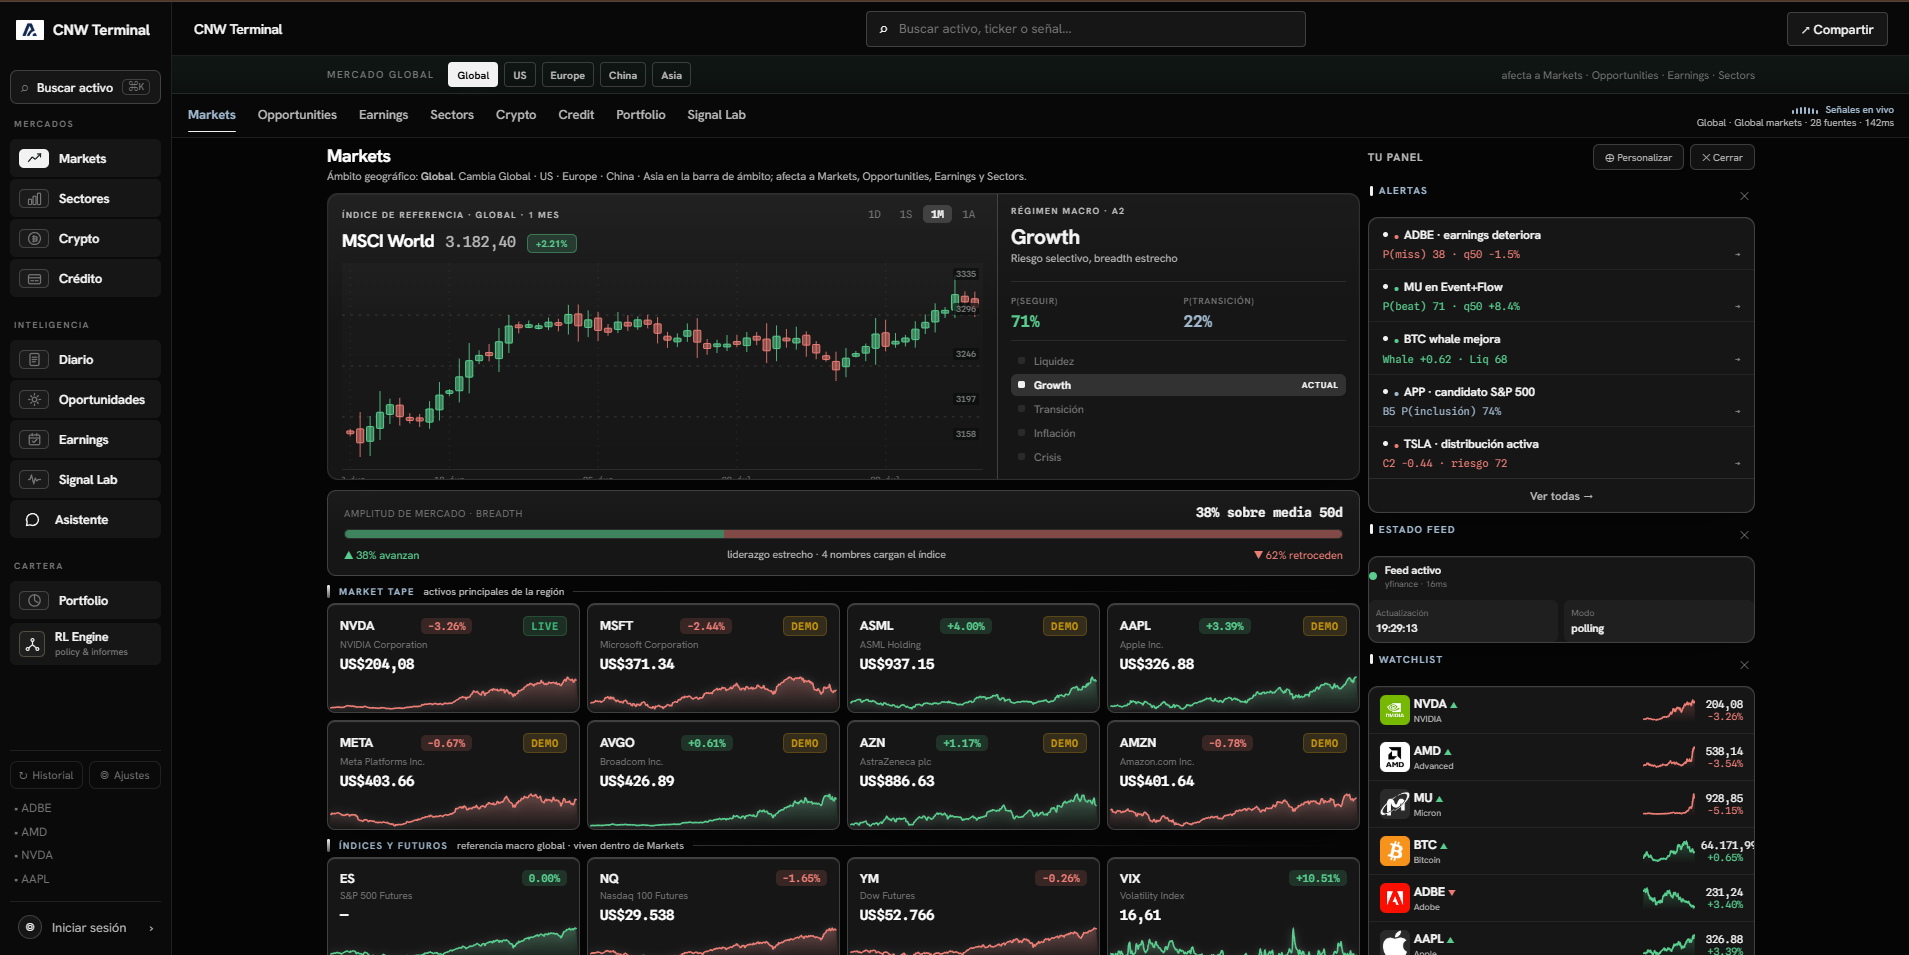Image resolution: width=1909 pixels, height=955 pixels.
Task: Open the Earnings calendar sidebar icon
Action: pyautogui.click(x=34, y=439)
